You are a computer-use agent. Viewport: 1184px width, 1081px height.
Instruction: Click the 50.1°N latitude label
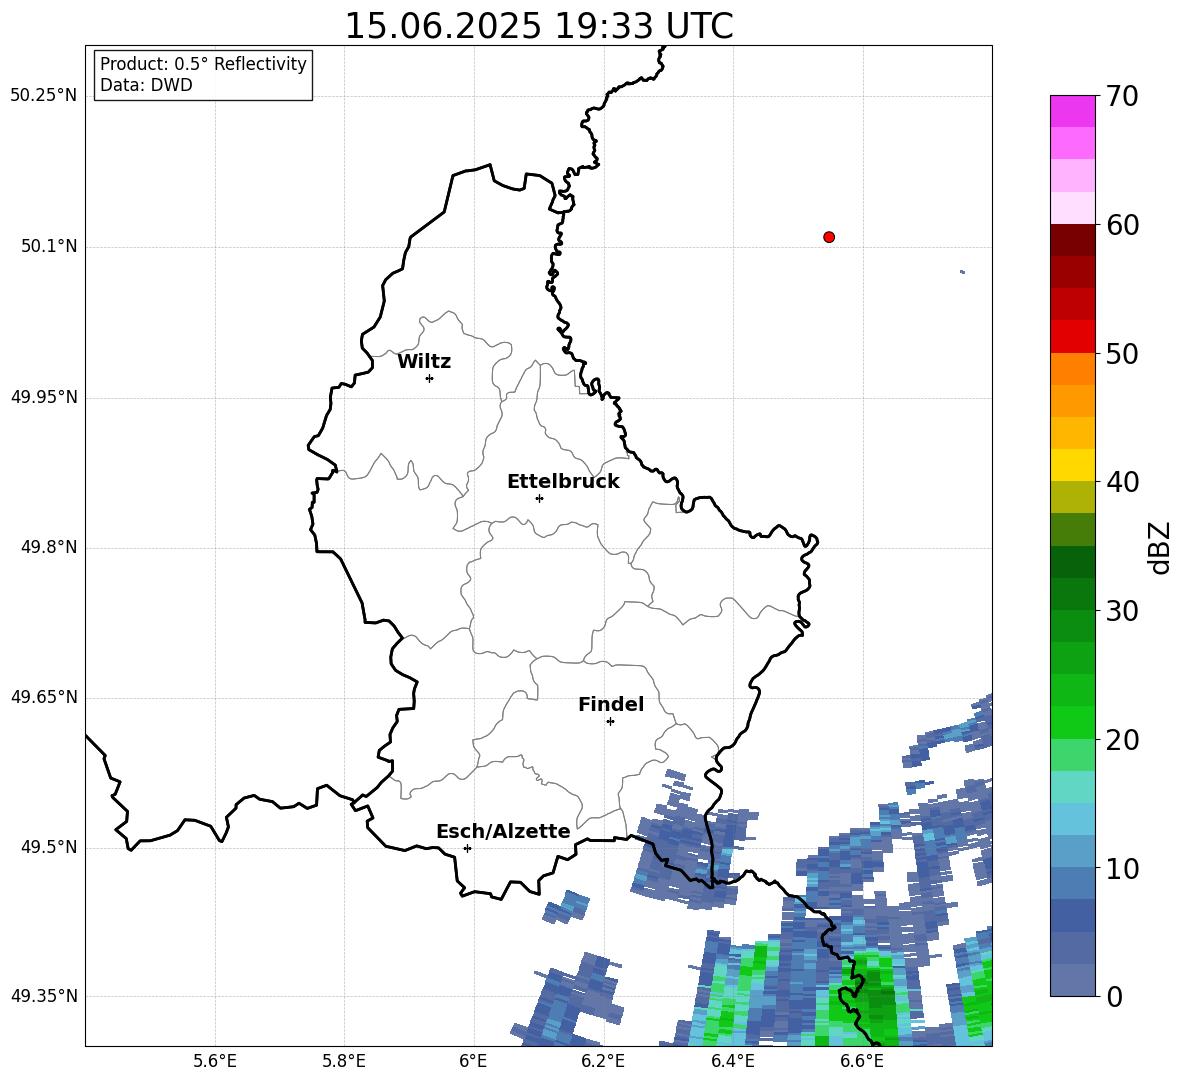tap(49, 246)
